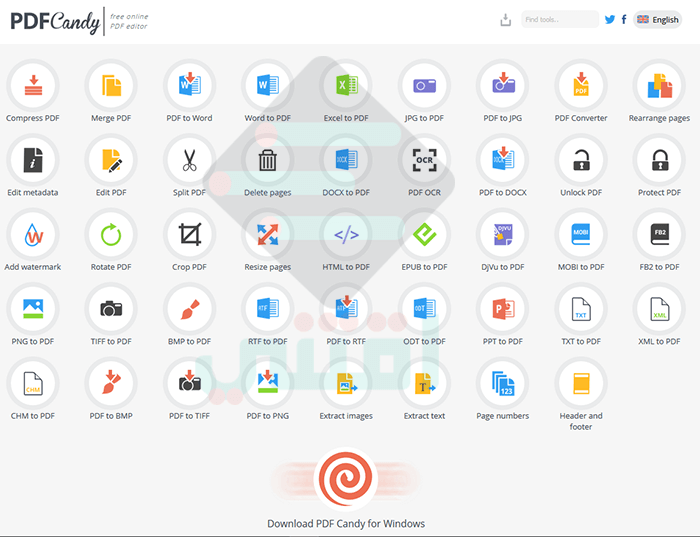Open the FB2 to PDF icon

pos(660,234)
